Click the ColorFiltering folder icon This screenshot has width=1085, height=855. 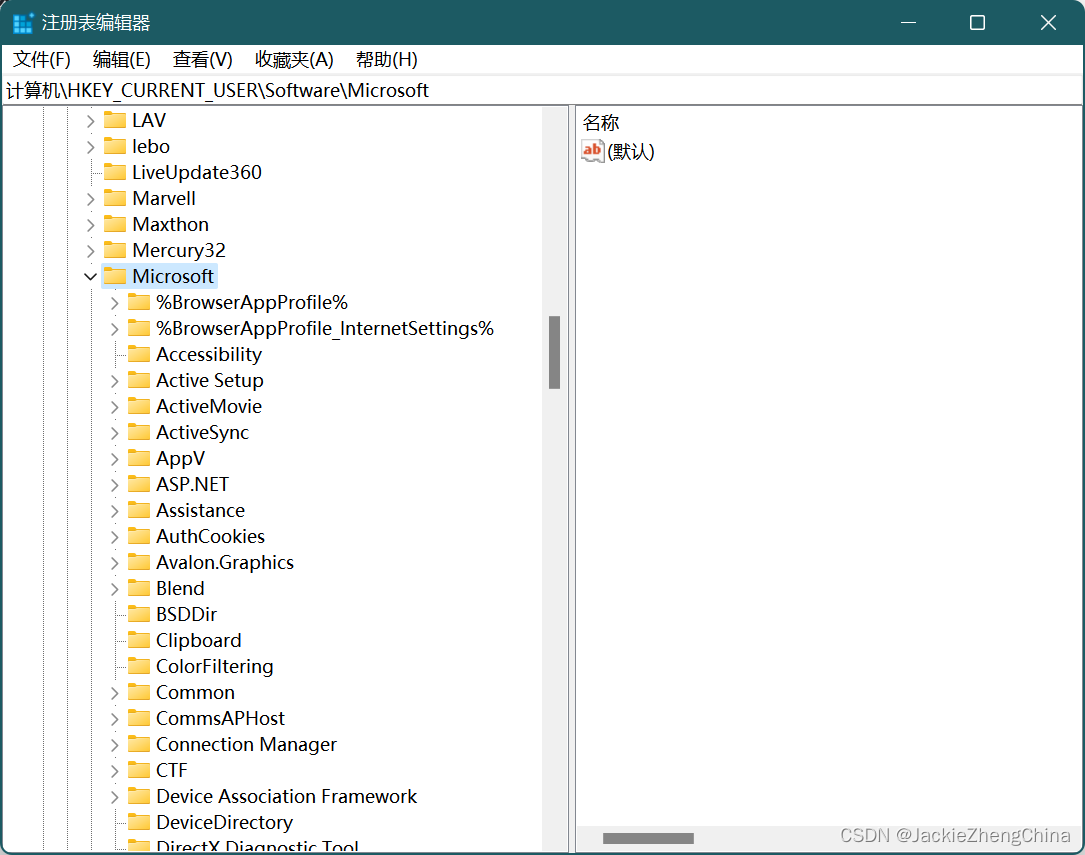[139, 666]
